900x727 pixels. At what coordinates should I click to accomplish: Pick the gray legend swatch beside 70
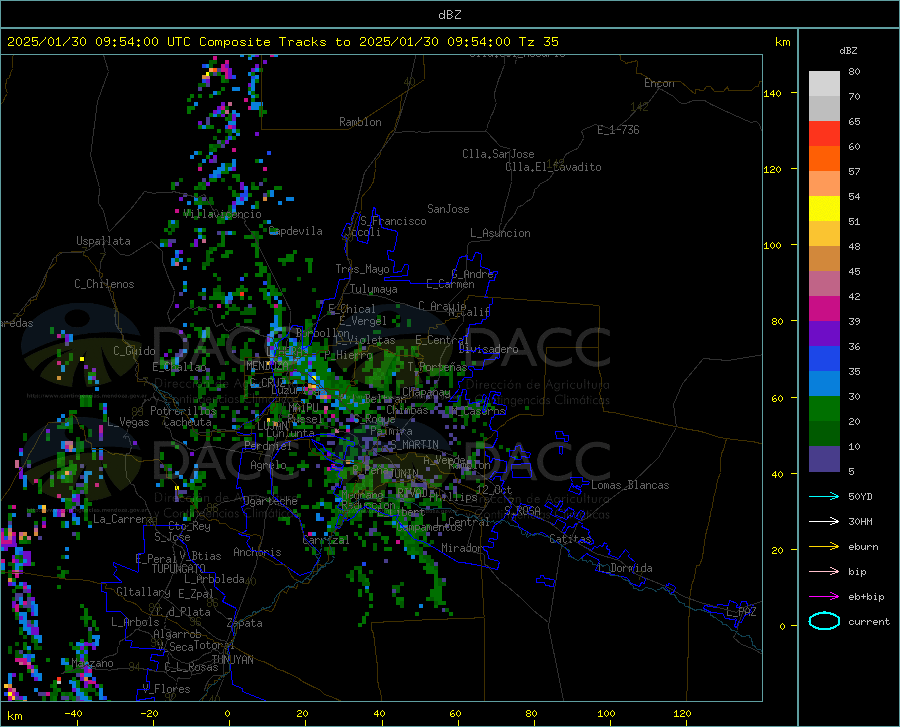coord(824,108)
